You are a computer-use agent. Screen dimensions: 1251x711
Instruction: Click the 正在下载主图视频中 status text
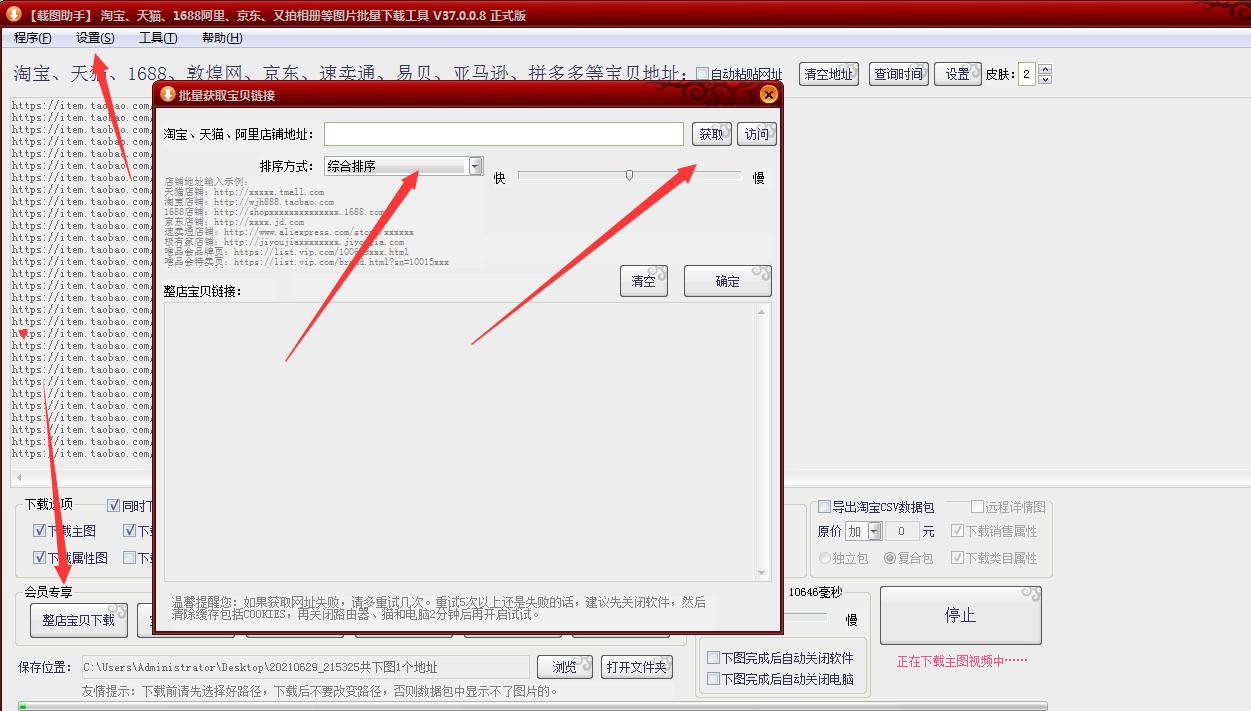962,661
